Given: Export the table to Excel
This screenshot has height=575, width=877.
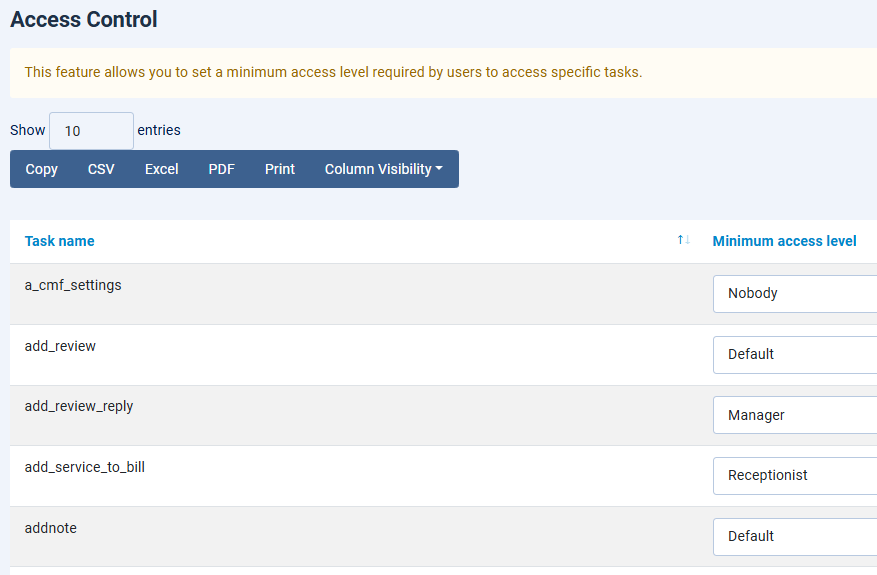Looking at the screenshot, I should (x=161, y=169).
